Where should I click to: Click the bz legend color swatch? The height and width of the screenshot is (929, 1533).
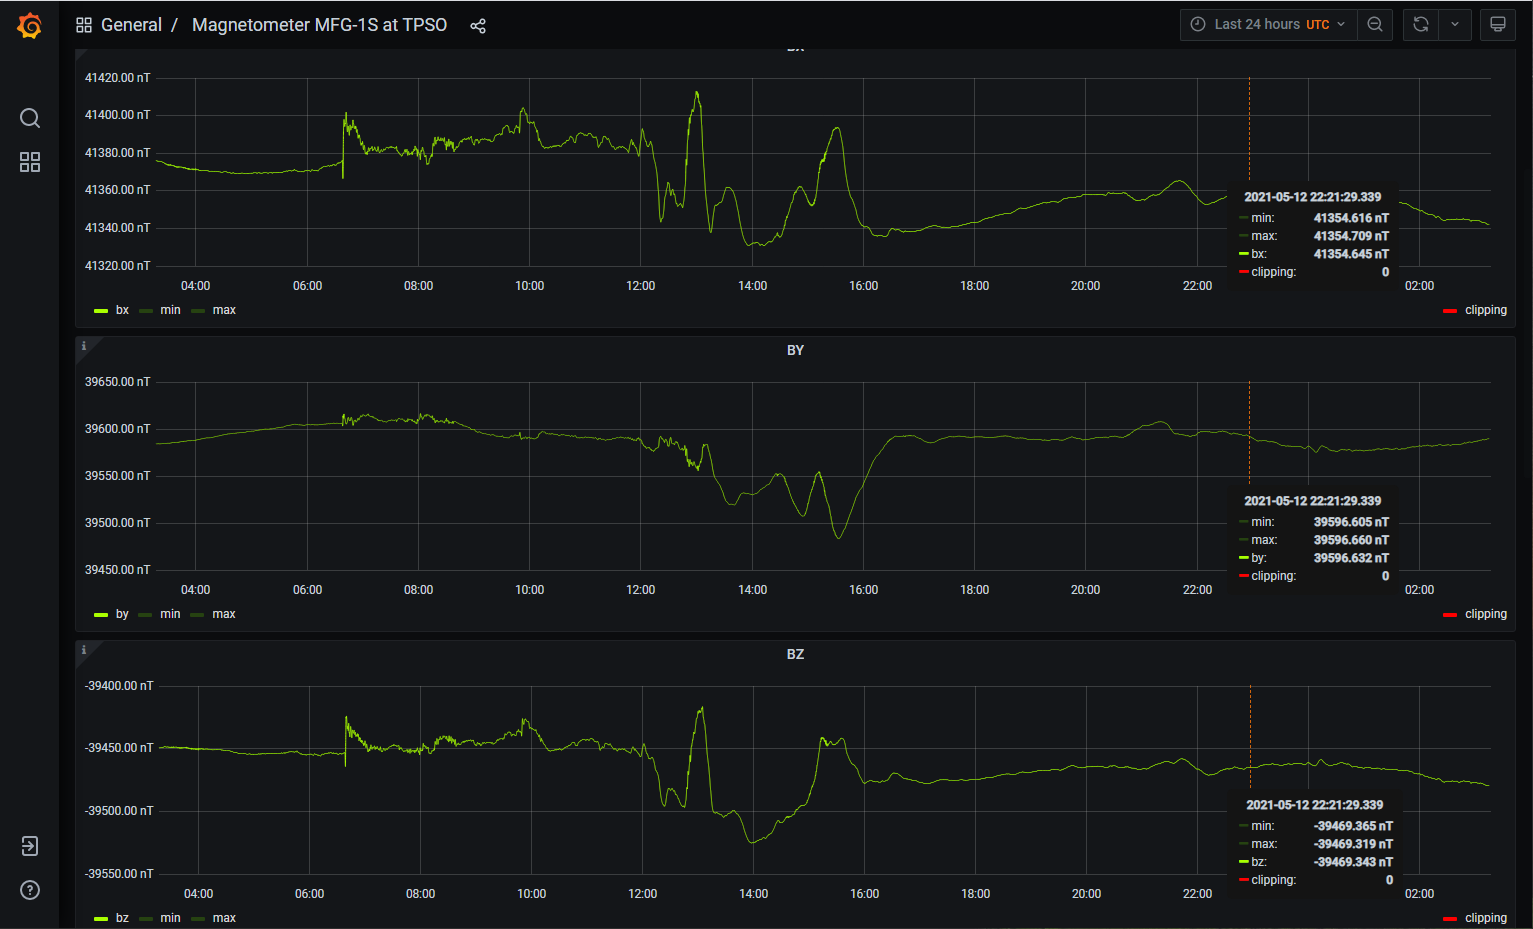click(x=101, y=918)
